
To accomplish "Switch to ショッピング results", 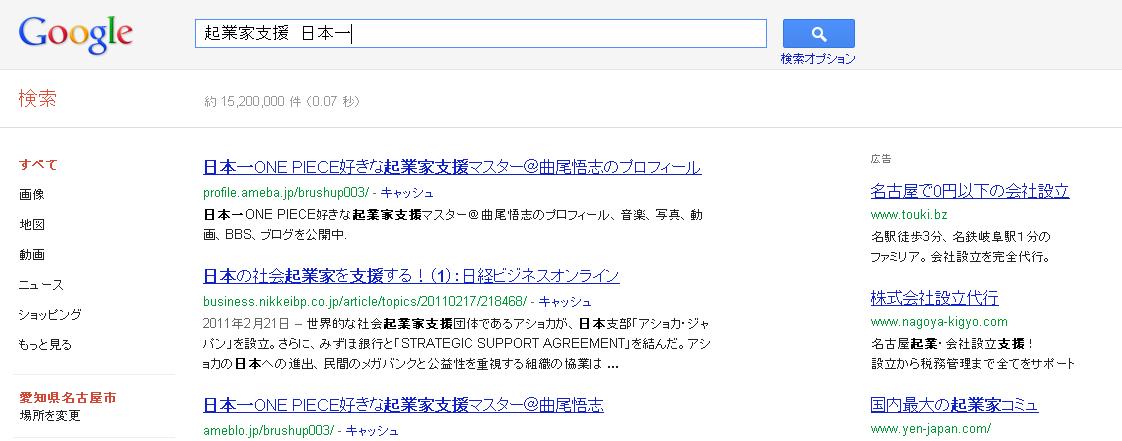I will pos(50,314).
